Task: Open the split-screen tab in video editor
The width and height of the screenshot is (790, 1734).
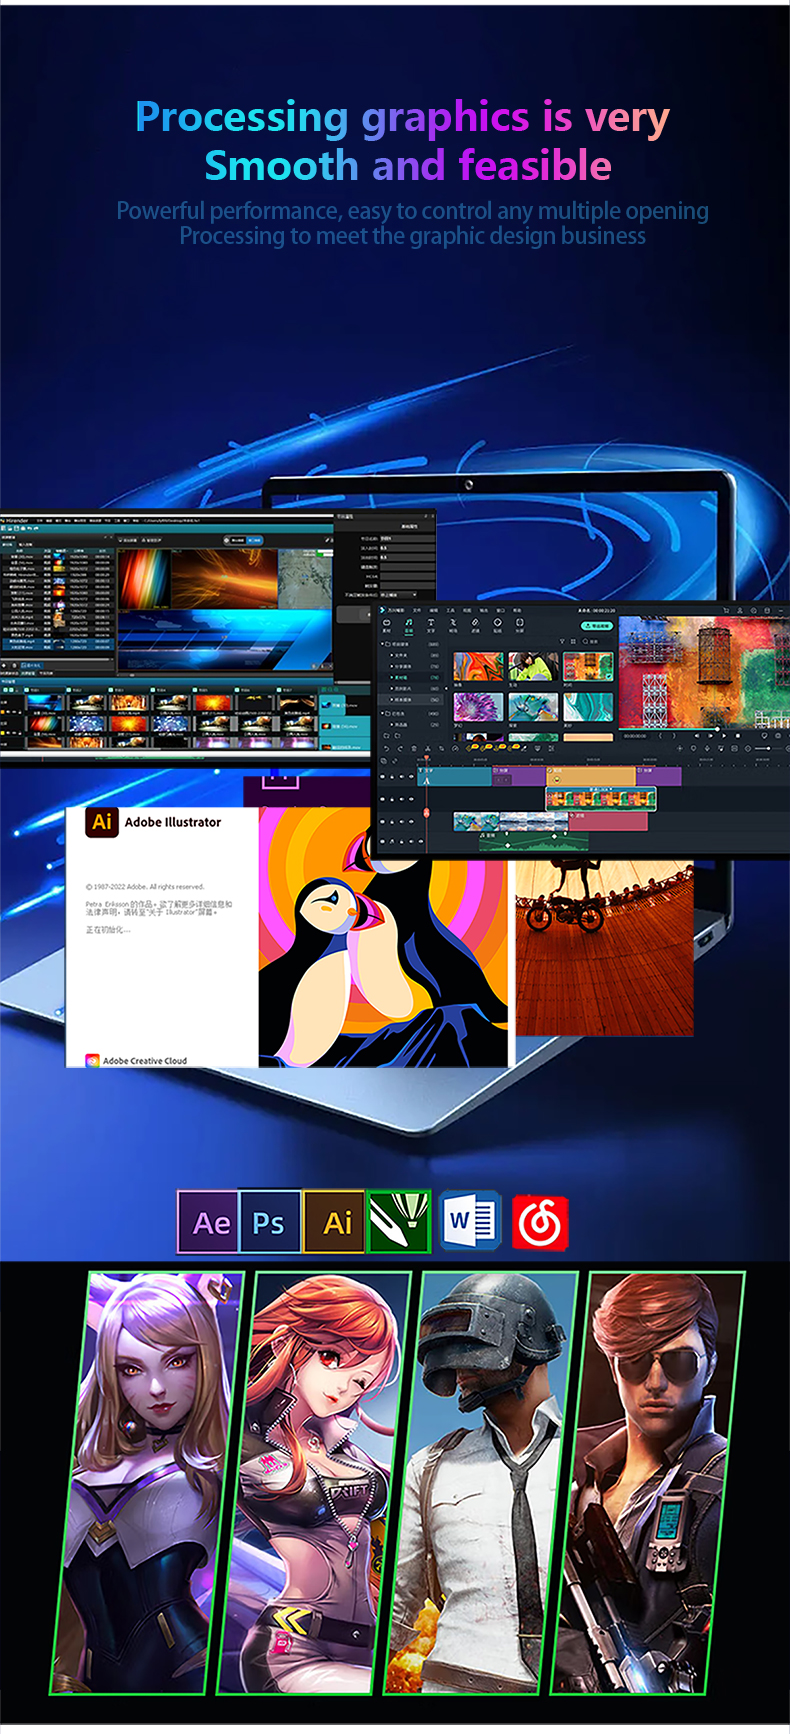Action: tap(520, 626)
